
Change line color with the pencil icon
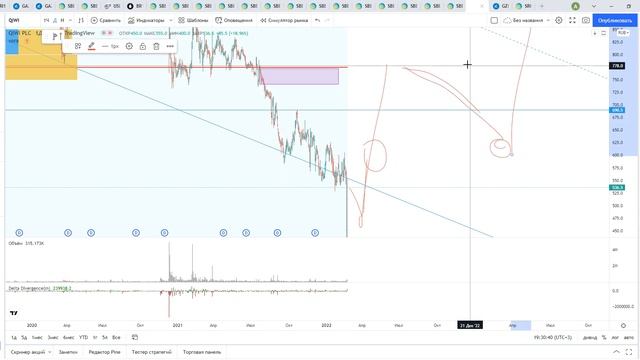[91, 46]
